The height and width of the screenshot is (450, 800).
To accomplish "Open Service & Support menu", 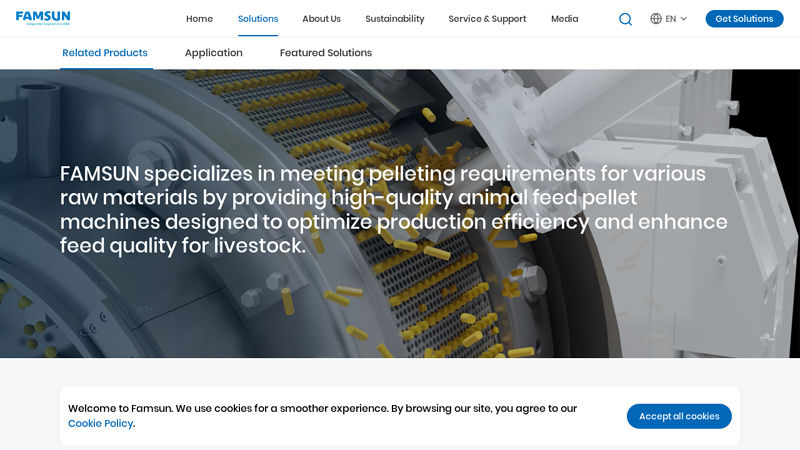I will 487,19.
